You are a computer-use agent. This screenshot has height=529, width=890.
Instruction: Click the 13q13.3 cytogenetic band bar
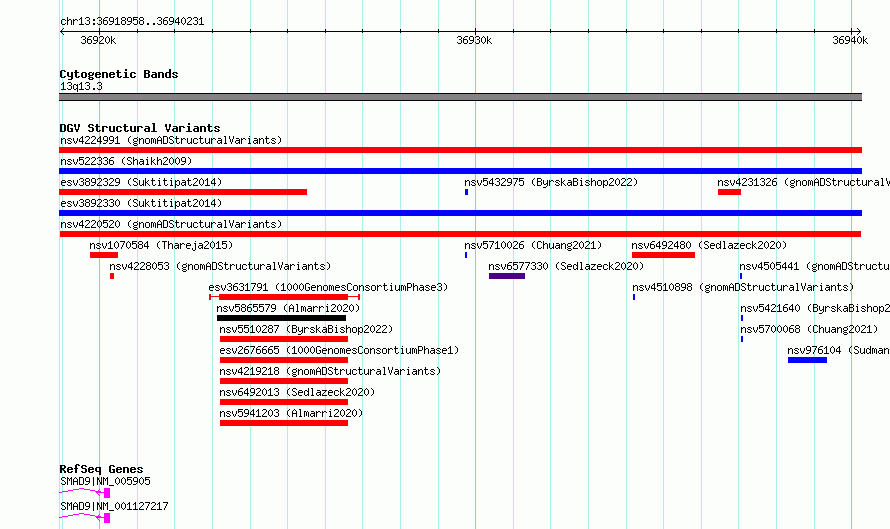460,97
